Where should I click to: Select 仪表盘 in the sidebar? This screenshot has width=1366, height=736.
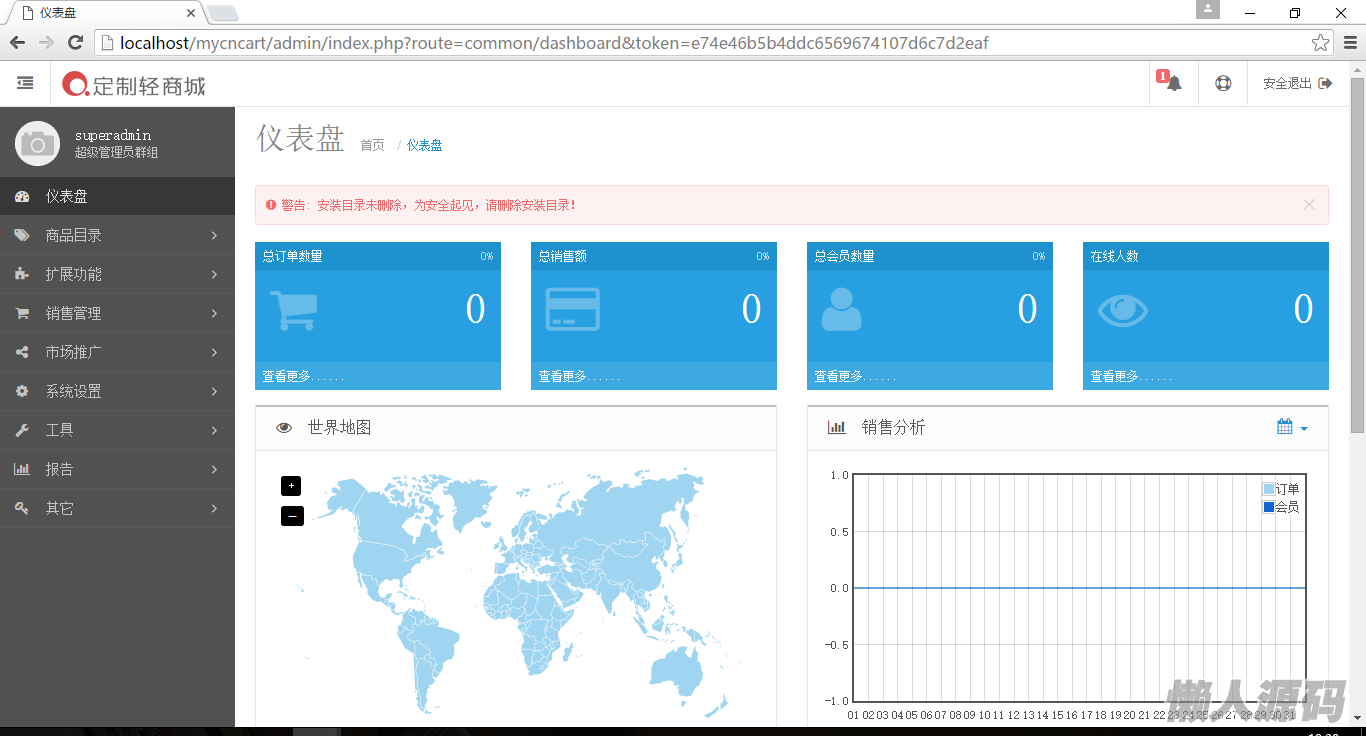click(66, 197)
